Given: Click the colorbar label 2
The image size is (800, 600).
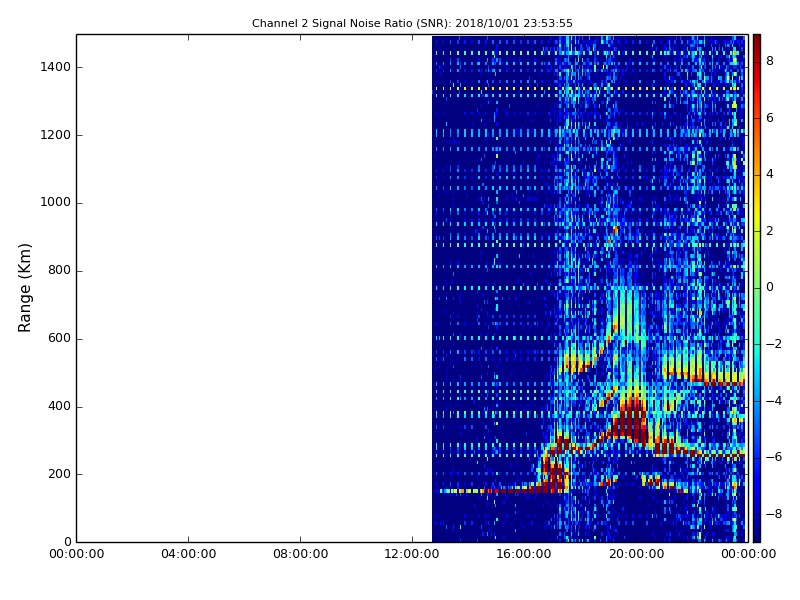Looking at the screenshot, I should [x=770, y=231].
